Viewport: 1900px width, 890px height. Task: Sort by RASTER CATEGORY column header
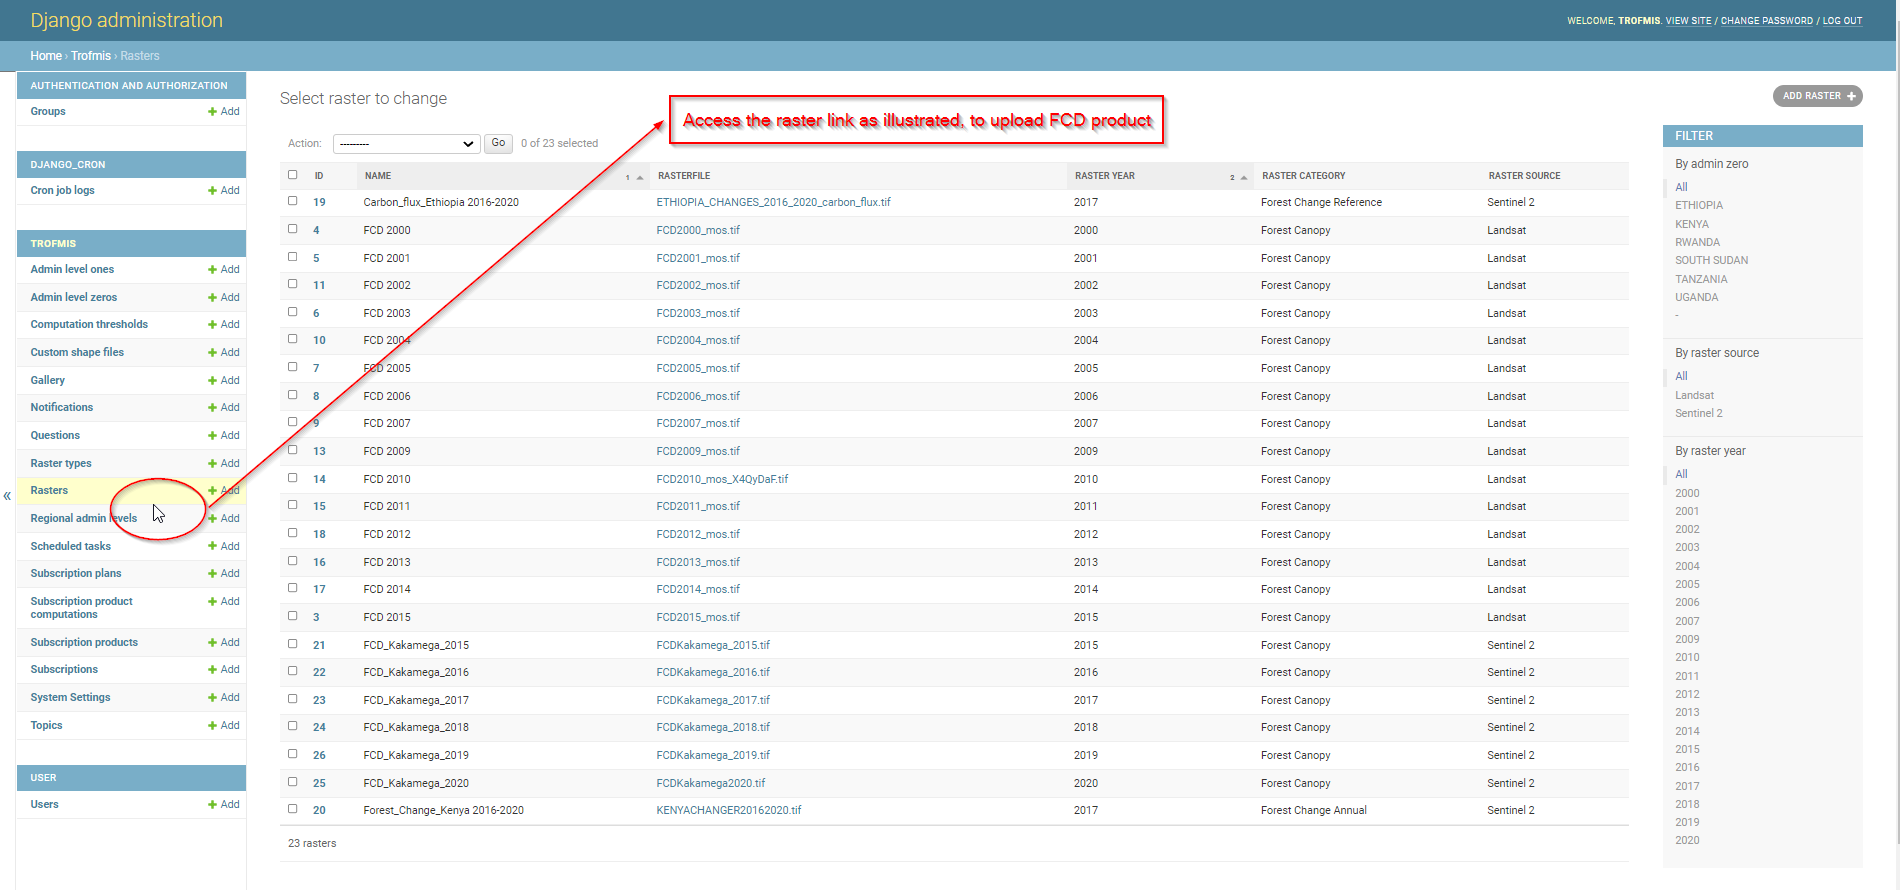1303,176
